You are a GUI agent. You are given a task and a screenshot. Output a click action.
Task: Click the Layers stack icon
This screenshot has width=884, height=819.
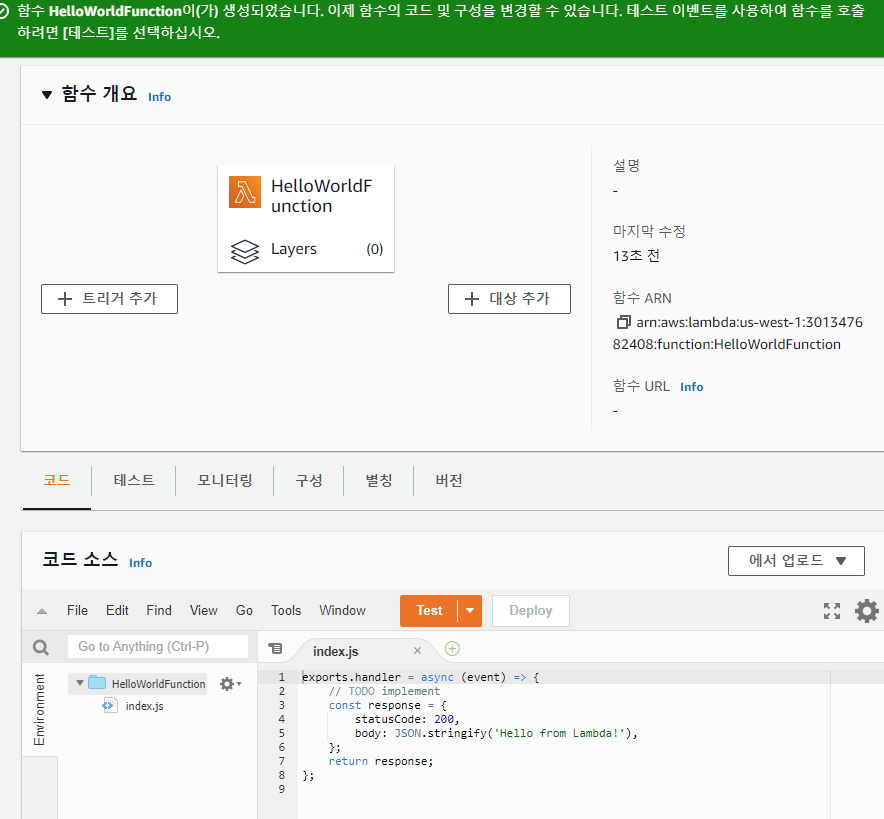[x=245, y=251]
